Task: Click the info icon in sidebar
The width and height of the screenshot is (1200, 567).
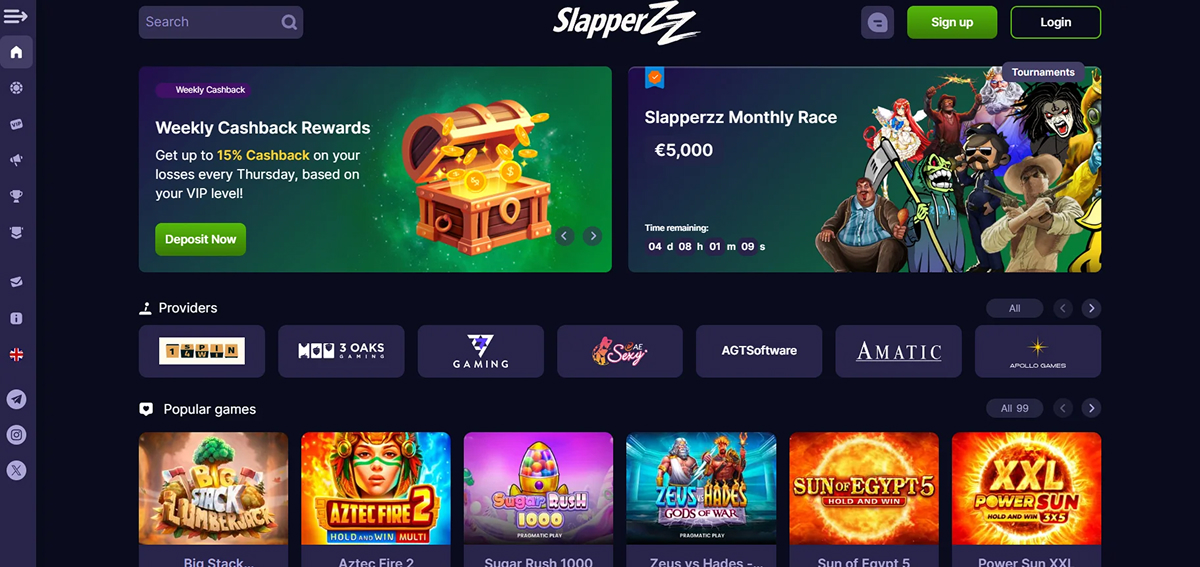Action: (16, 318)
